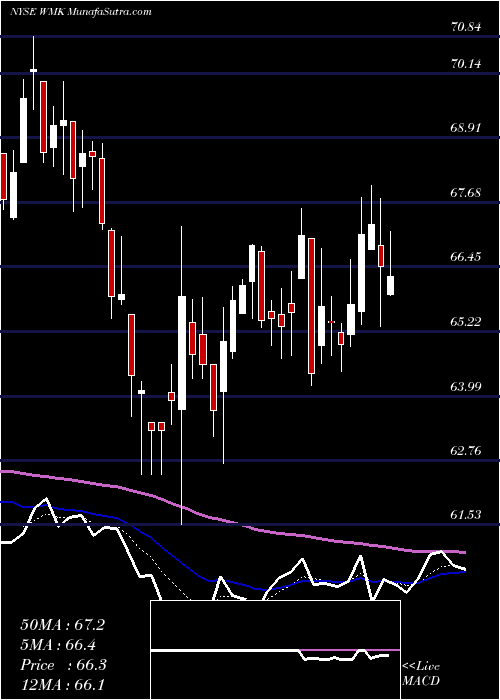Click the 63.99 price level label

[x=466, y=386]
